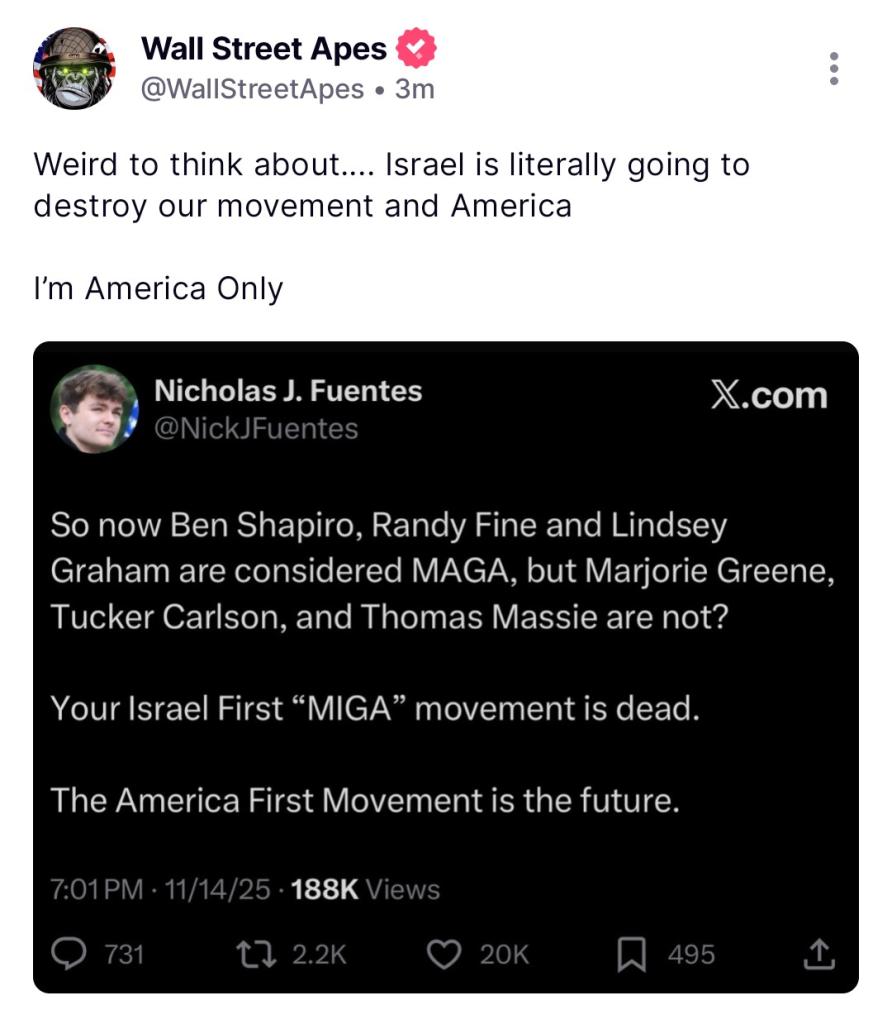Click the share upload icon

(817, 954)
